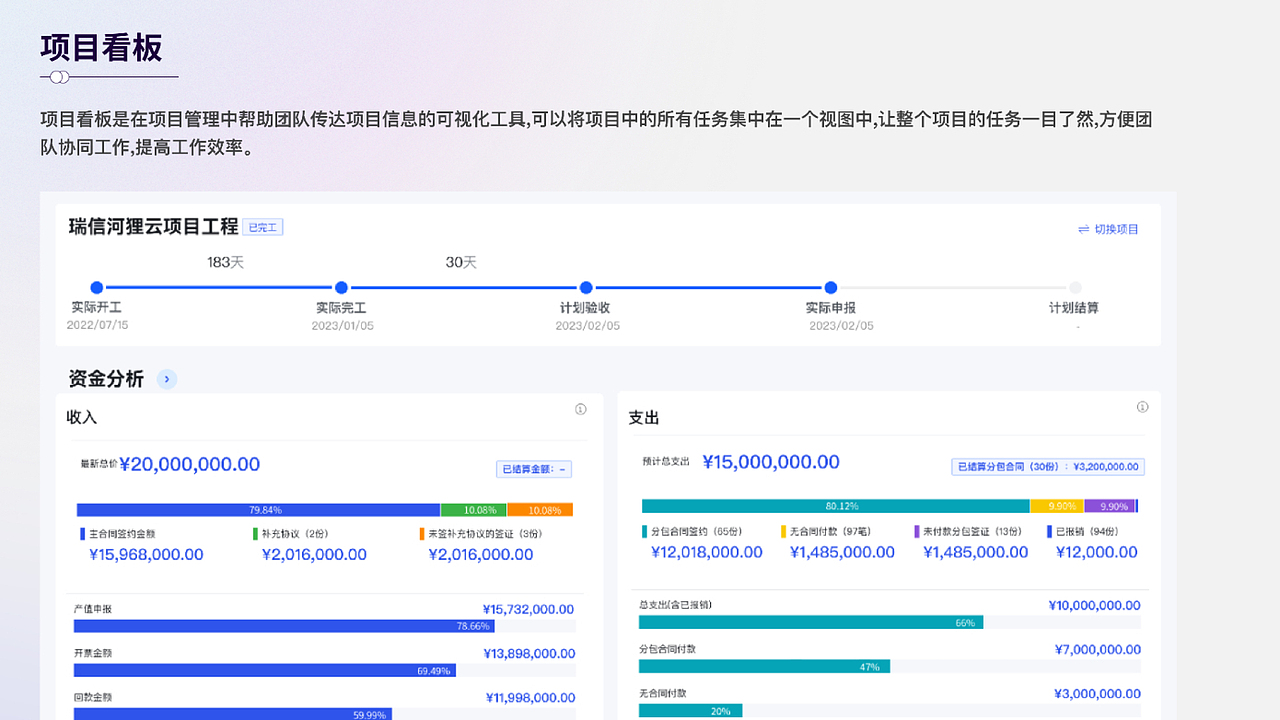Click the 已报销(94份) legend label
Image resolution: width=1280 pixels, height=720 pixels.
pos(1087,532)
